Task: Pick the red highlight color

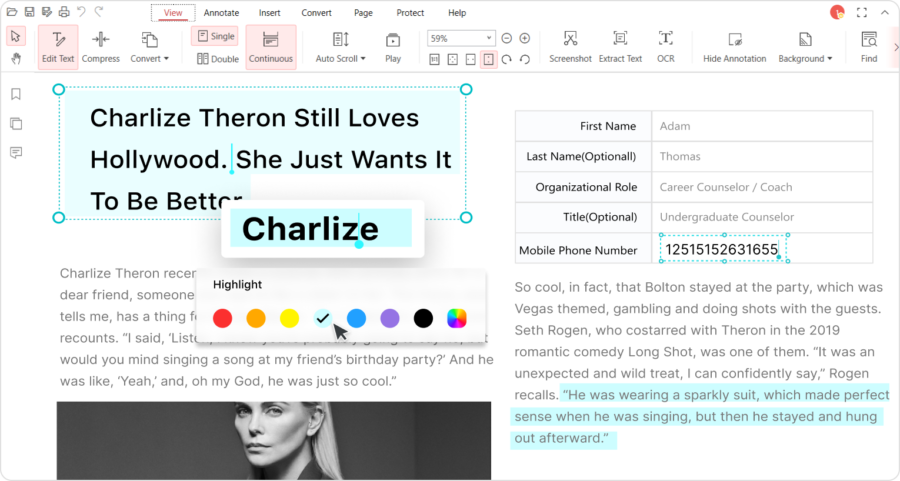Action: (x=223, y=318)
